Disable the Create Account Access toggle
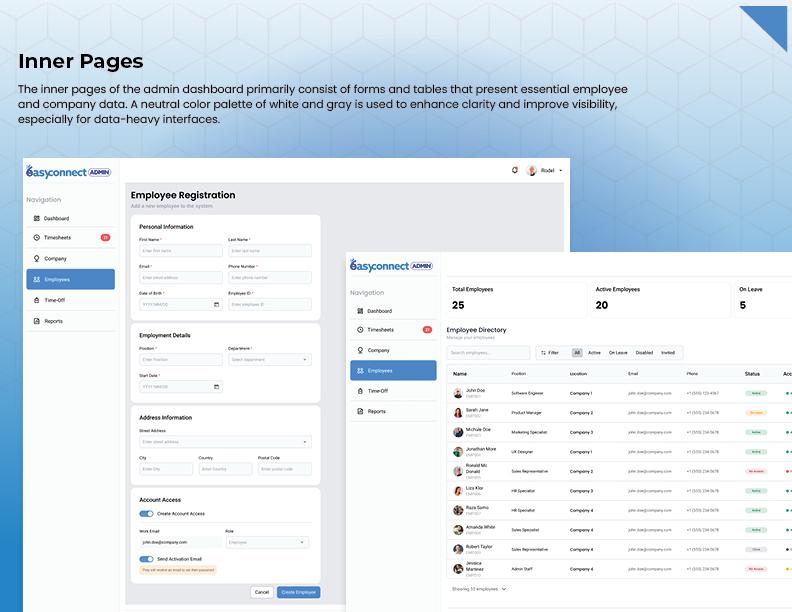The width and height of the screenshot is (792, 612). coord(146,514)
